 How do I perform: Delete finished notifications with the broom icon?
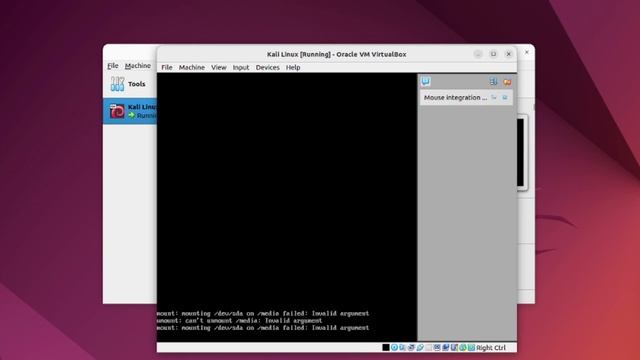[507, 82]
